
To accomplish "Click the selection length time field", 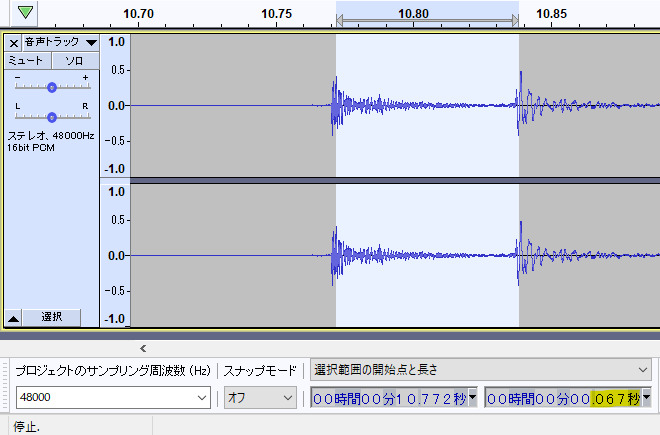I will tap(562, 398).
